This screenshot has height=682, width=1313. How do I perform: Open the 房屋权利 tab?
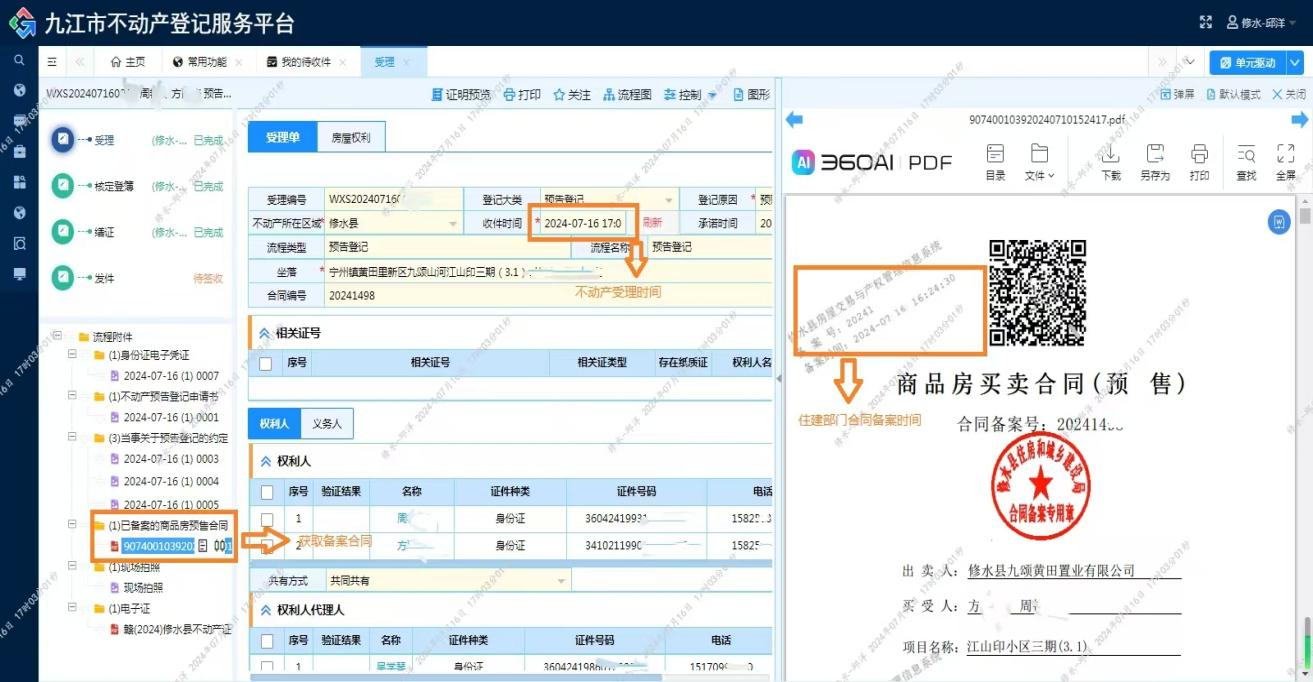(351, 138)
